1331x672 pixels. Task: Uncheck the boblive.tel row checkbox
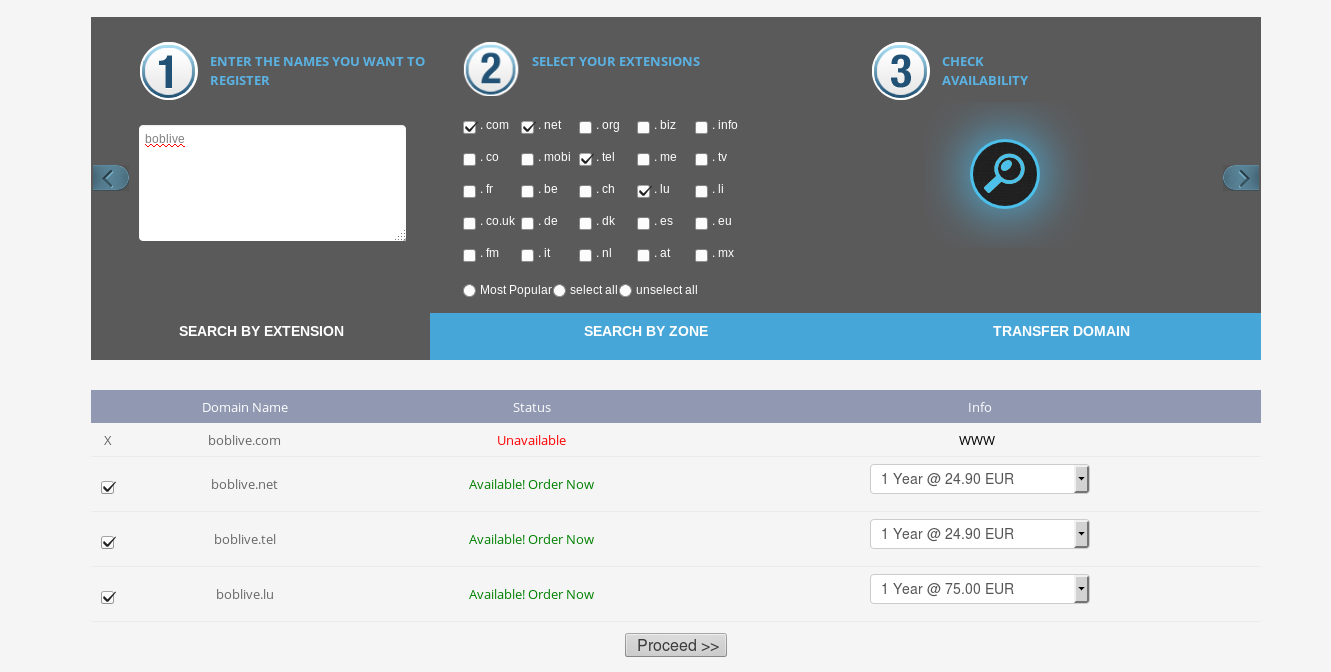tap(108, 542)
